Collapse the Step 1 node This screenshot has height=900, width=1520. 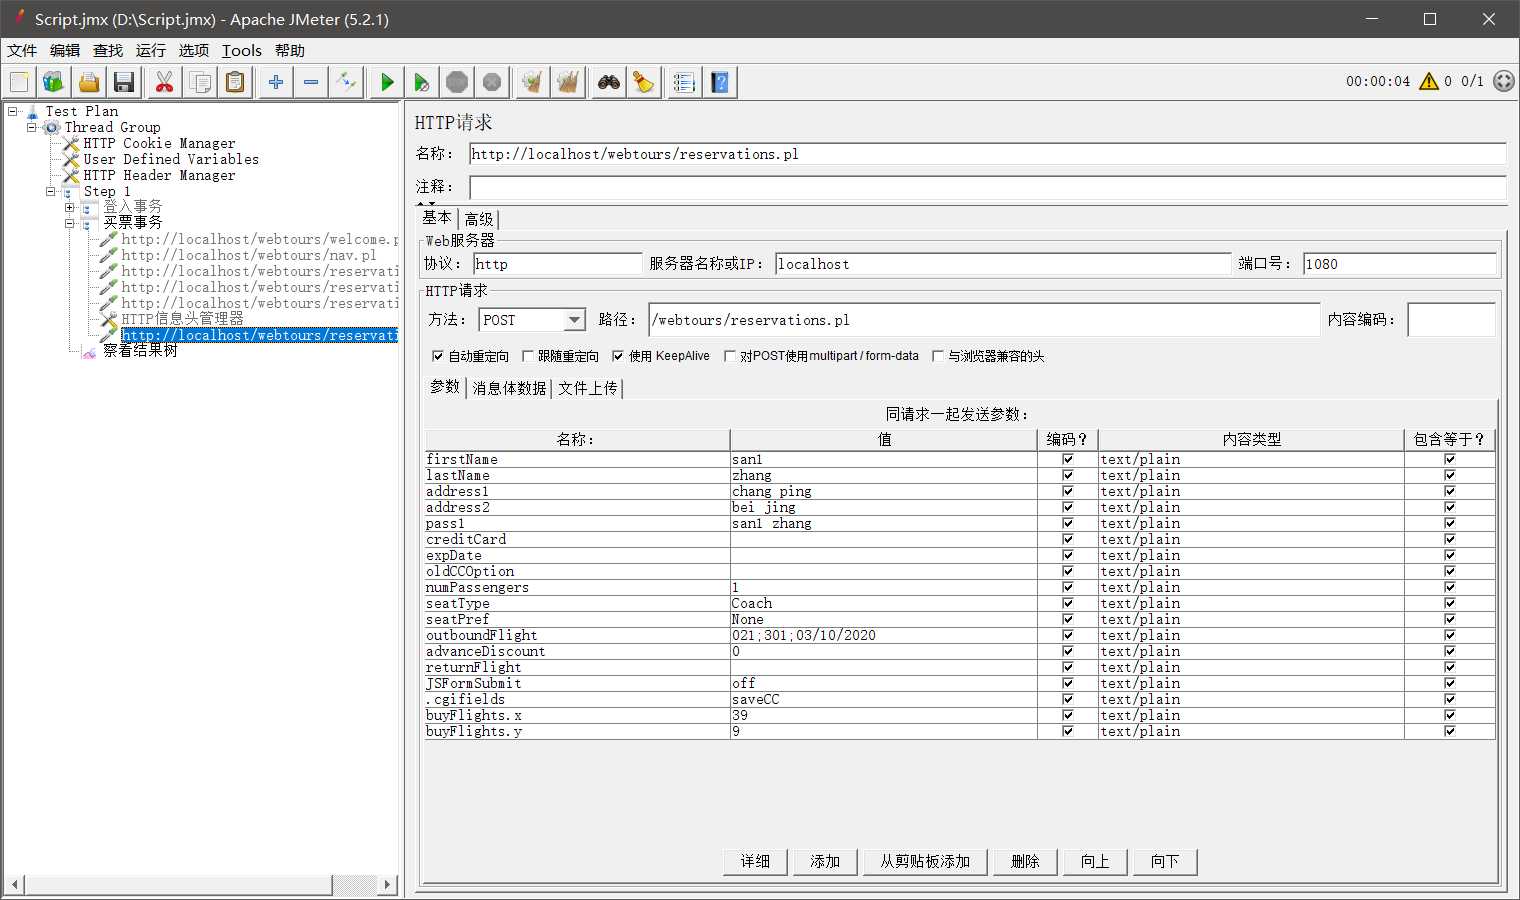click(50, 191)
